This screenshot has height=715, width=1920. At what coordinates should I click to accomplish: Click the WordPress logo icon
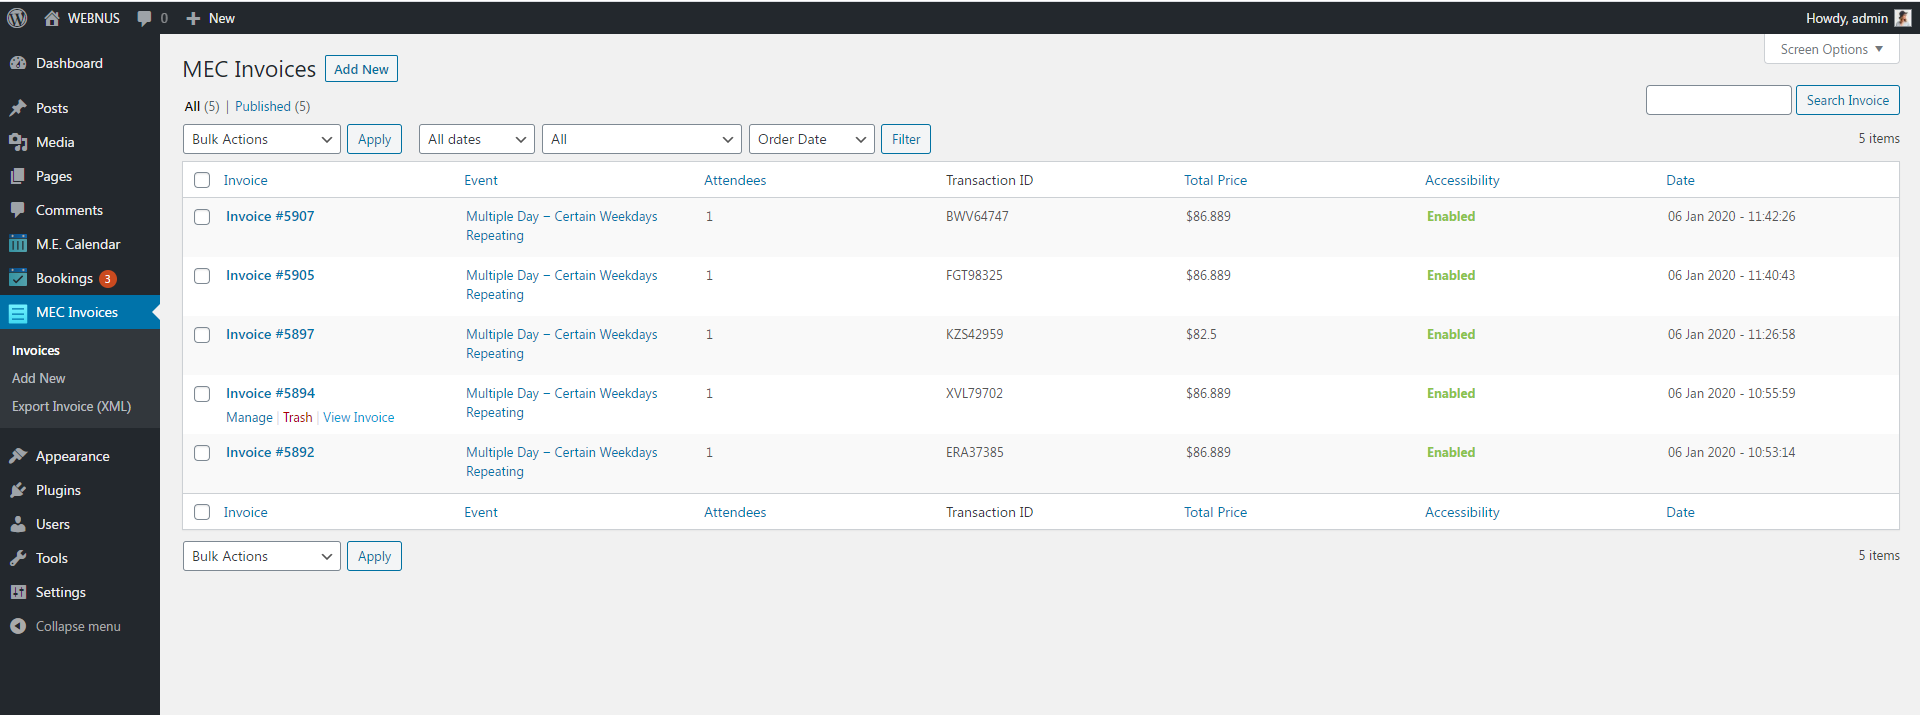point(17,18)
